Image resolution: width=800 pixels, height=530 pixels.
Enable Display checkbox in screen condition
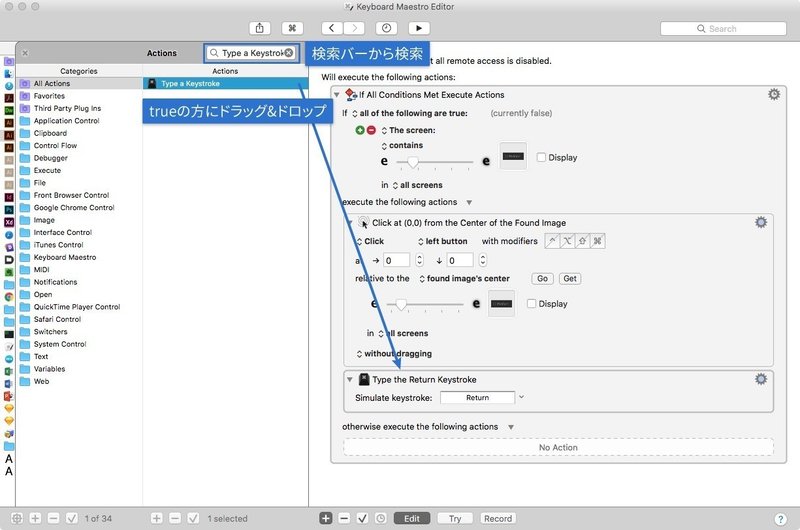541,157
